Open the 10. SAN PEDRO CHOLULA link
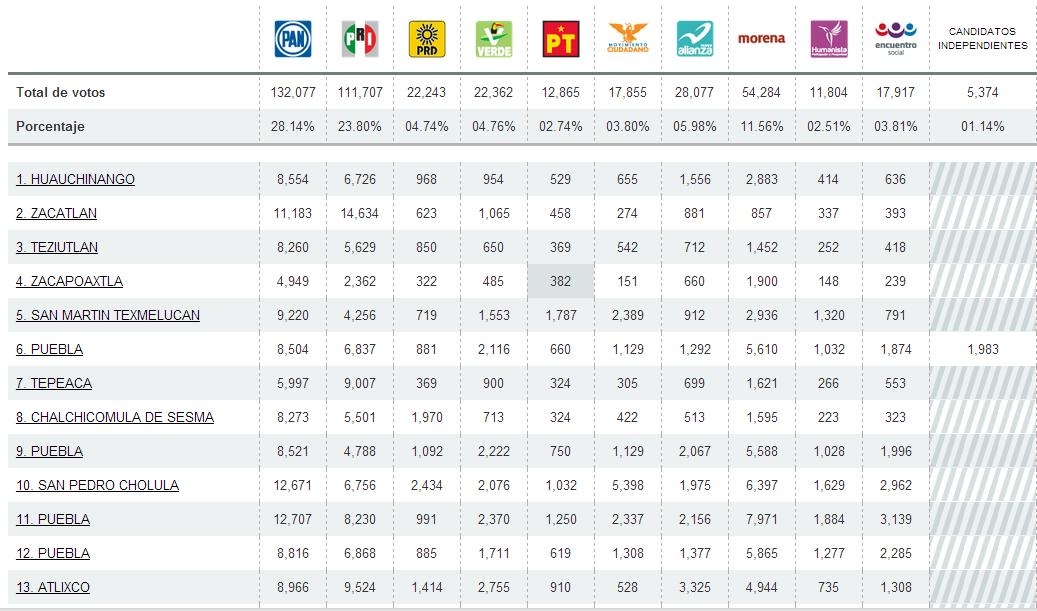The height and width of the screenshot is (611, 1037). (x=97, y=485)
